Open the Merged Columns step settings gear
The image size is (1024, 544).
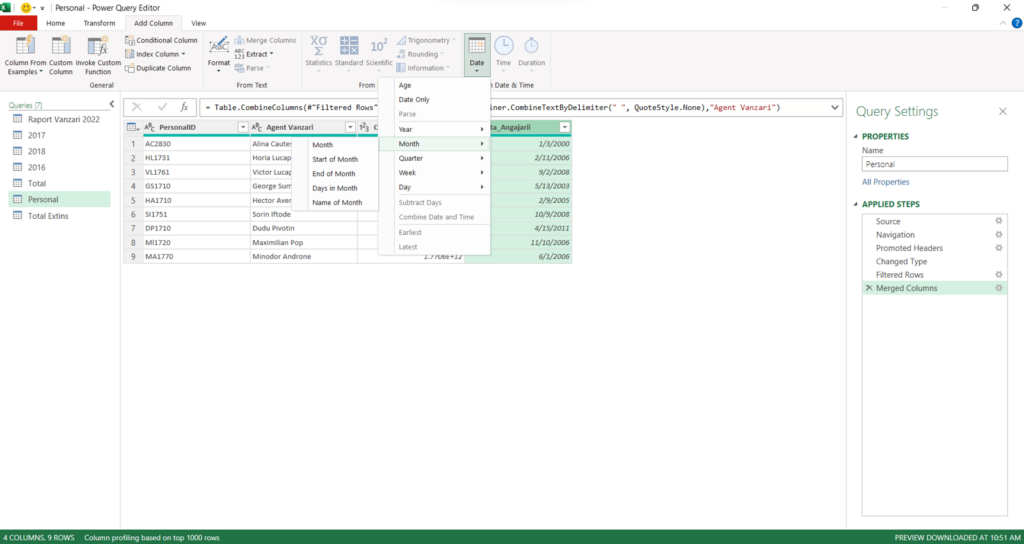(x=999, y=288)
